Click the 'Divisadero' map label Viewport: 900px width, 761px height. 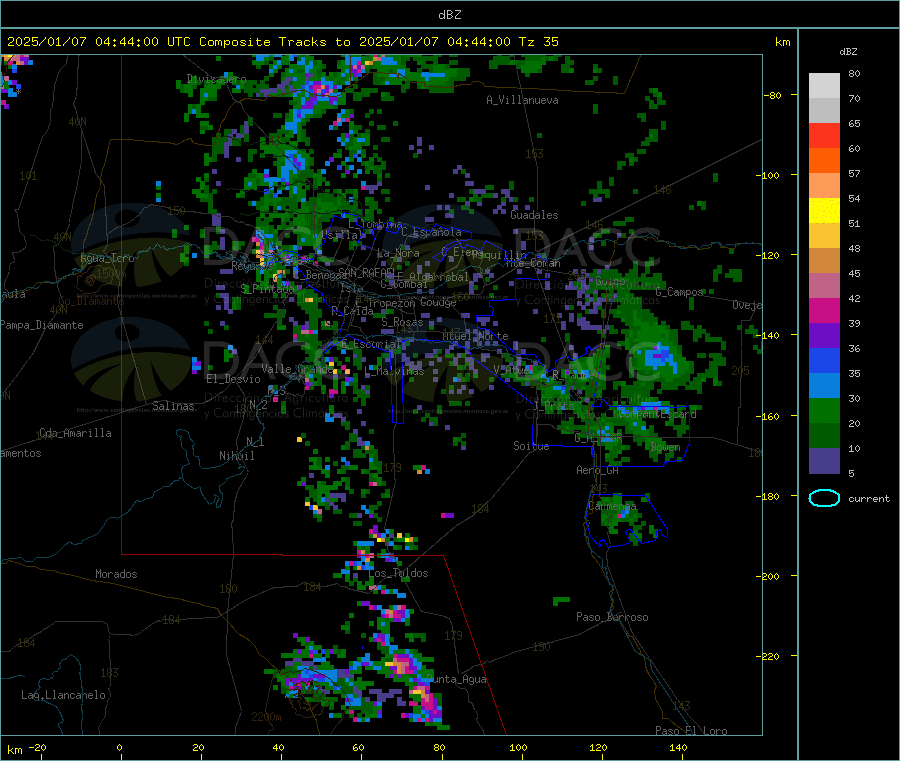pos(216,79)
